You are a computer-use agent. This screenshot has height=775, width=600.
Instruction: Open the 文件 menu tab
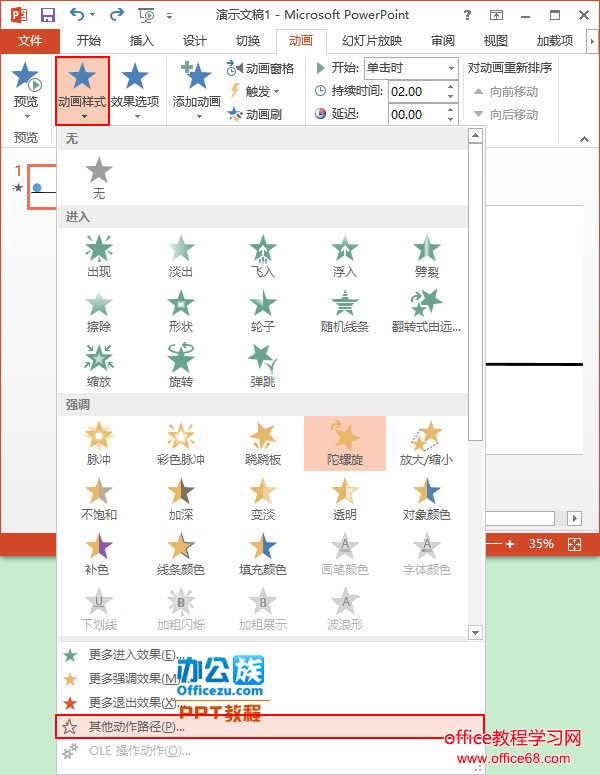30,41
